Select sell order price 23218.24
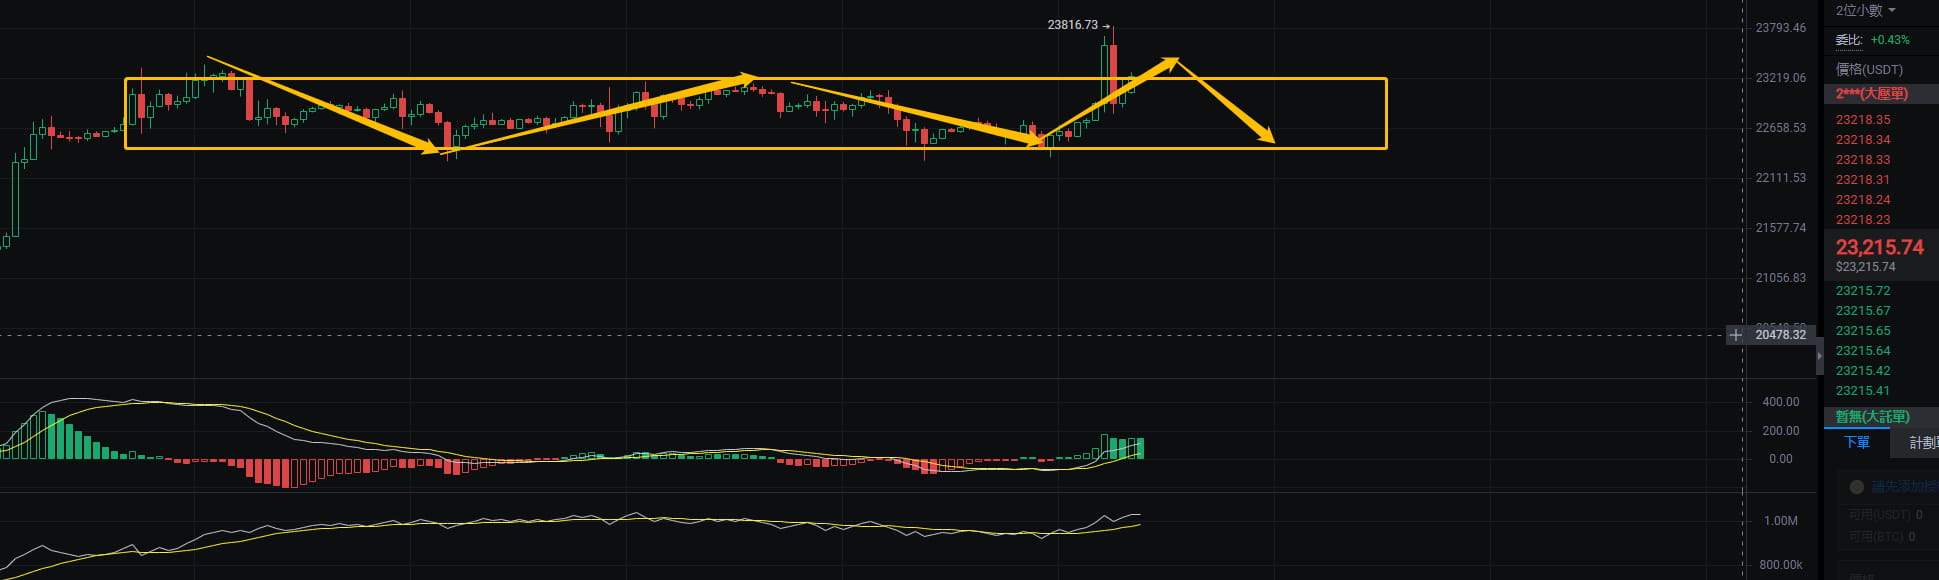 pyautogui.click(x=1863, y=200)
